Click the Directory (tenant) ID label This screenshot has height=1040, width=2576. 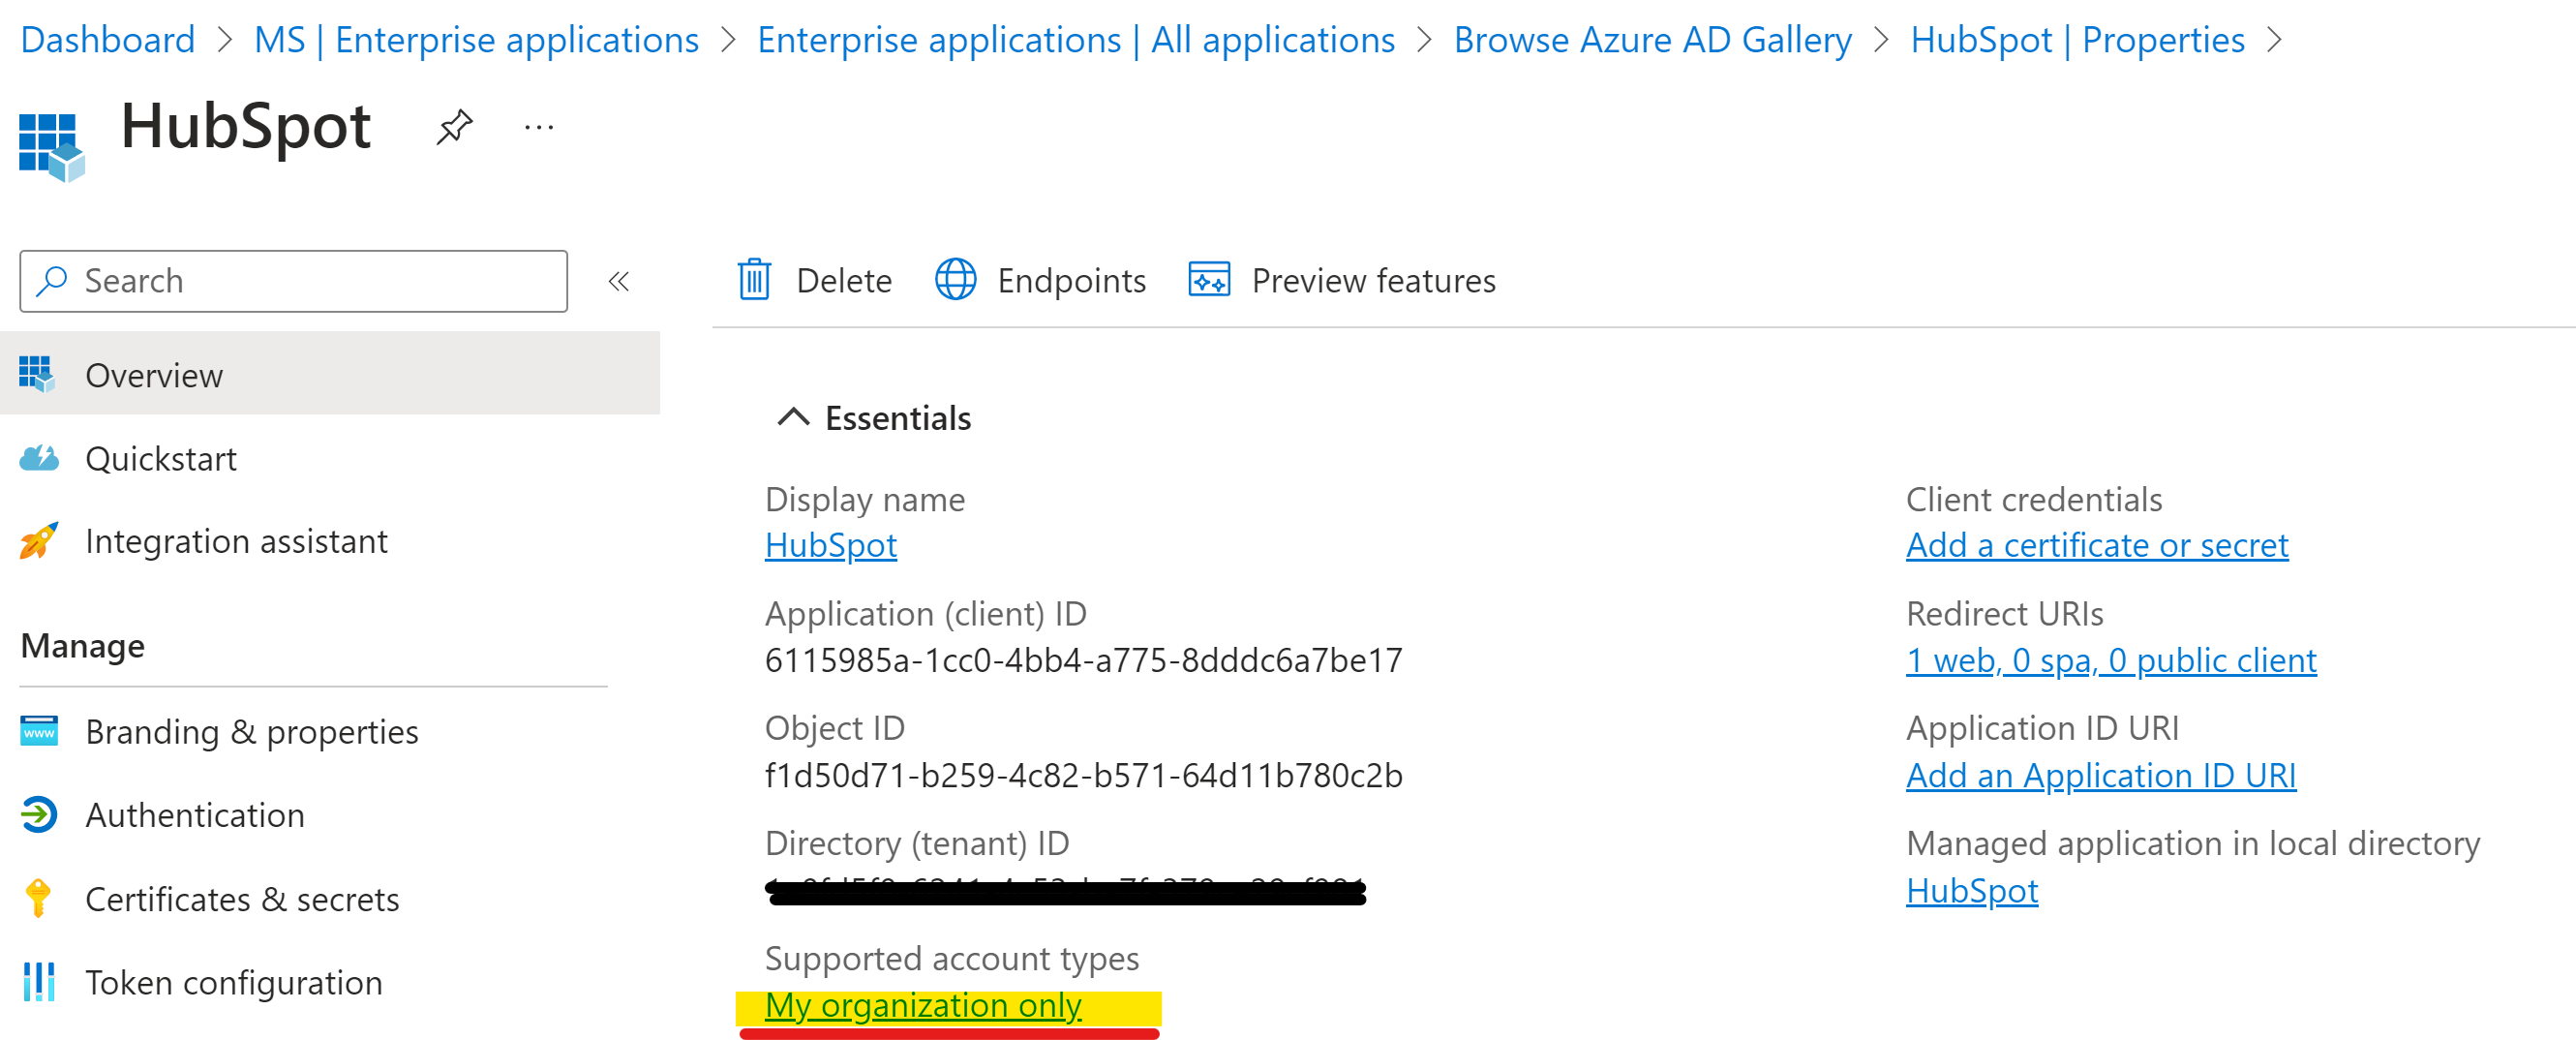point(916,843)
